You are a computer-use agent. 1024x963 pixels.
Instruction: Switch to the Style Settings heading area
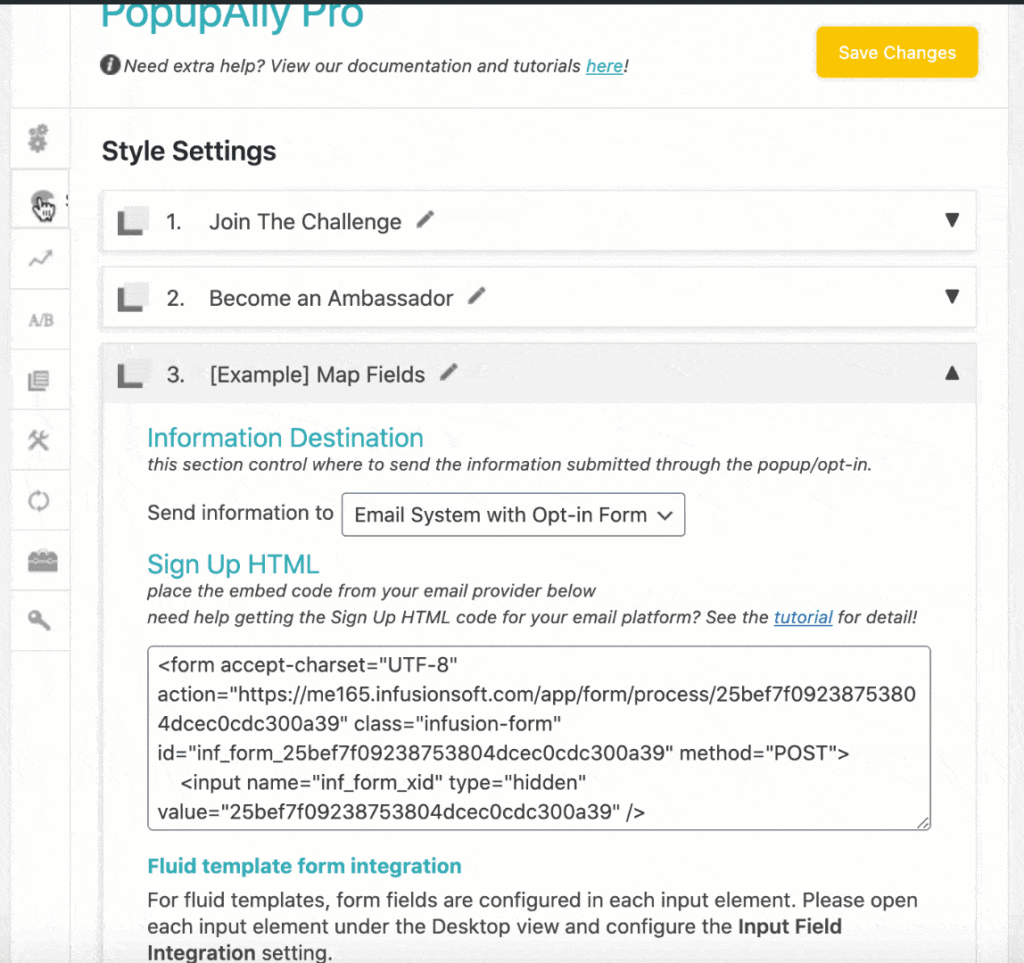point(188,151)
